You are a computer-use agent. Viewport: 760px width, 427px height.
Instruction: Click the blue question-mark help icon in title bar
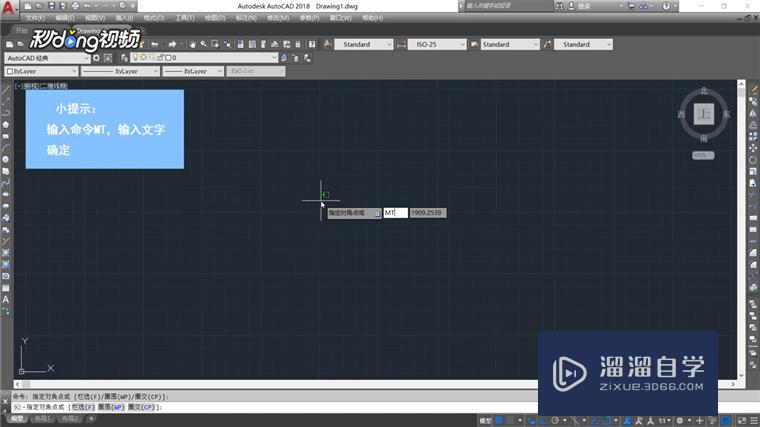666,6
